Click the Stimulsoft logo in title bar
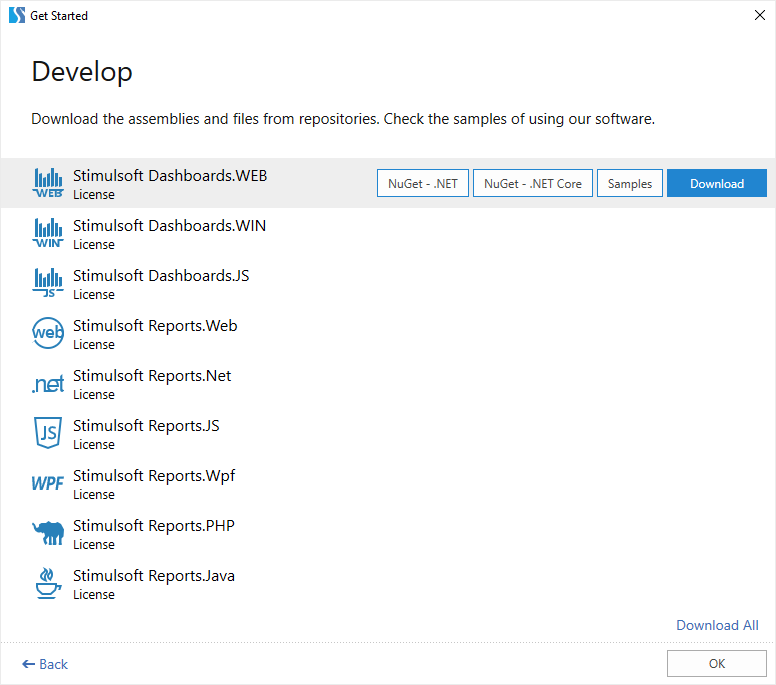776x685 pixels. click(17, 15)
